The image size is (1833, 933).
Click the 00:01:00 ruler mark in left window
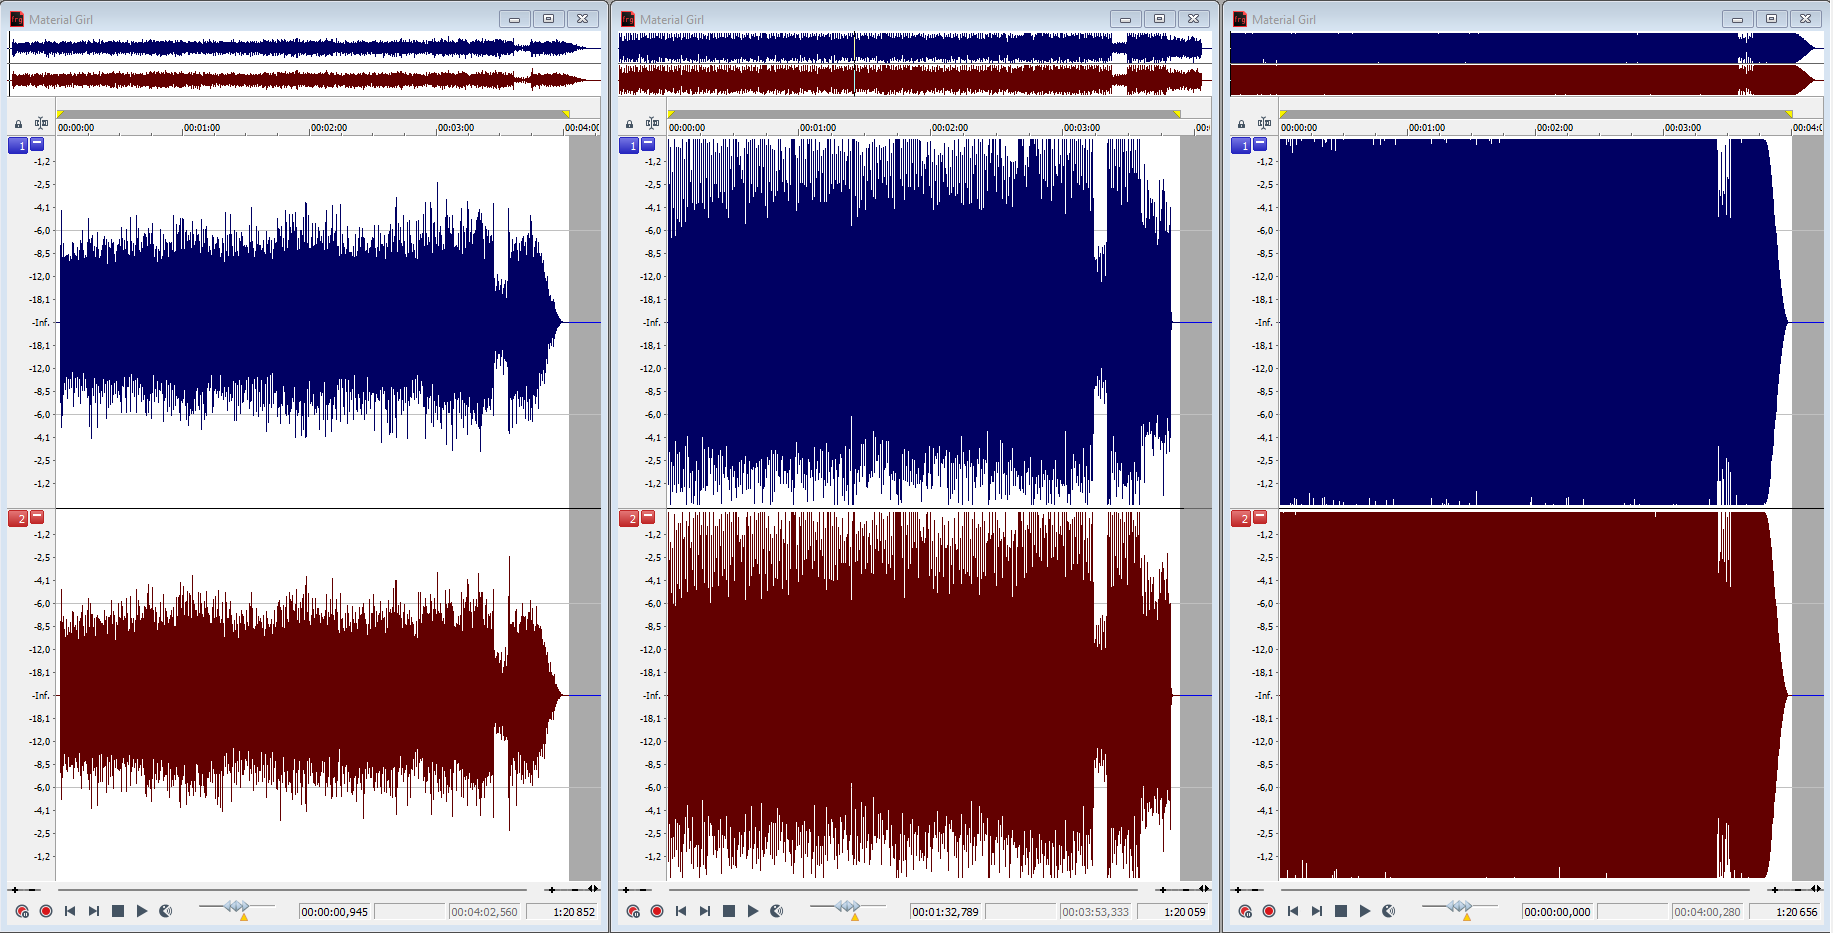(x=202, y=128)
